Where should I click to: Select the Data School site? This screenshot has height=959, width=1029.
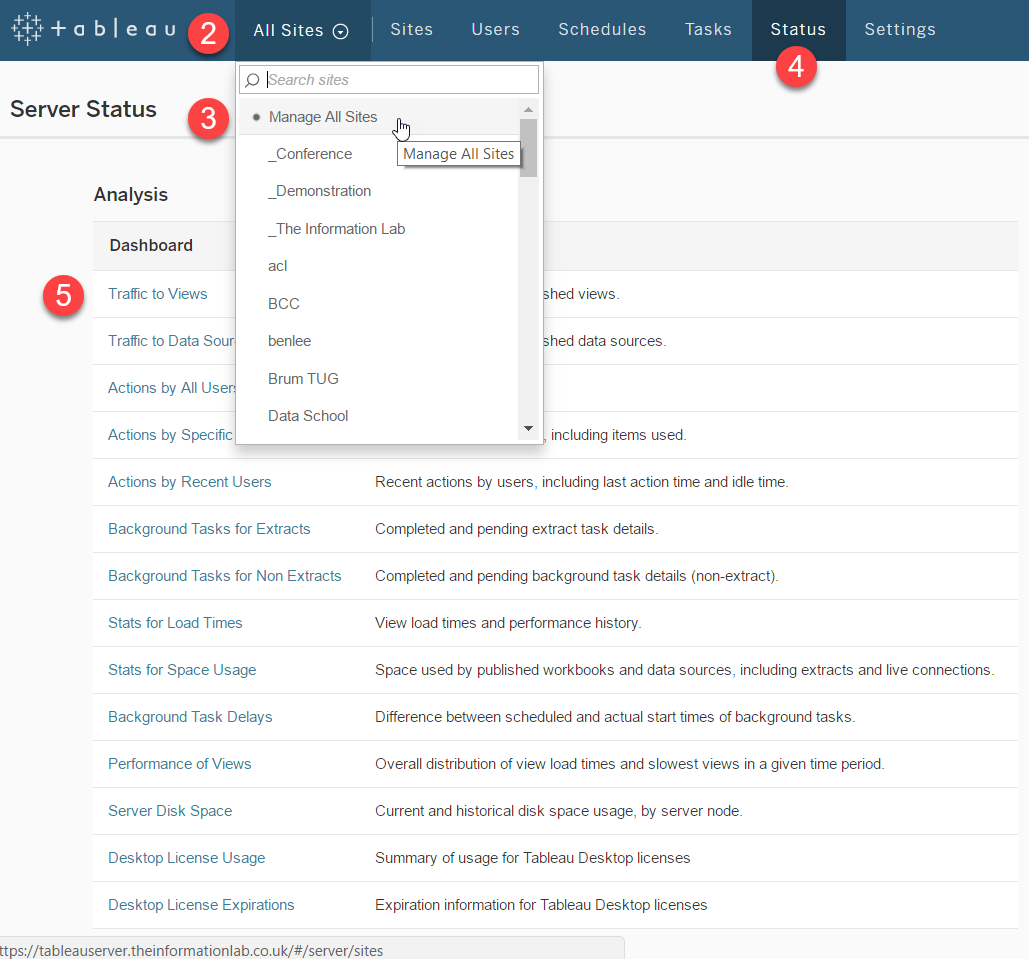click(307, 416)
